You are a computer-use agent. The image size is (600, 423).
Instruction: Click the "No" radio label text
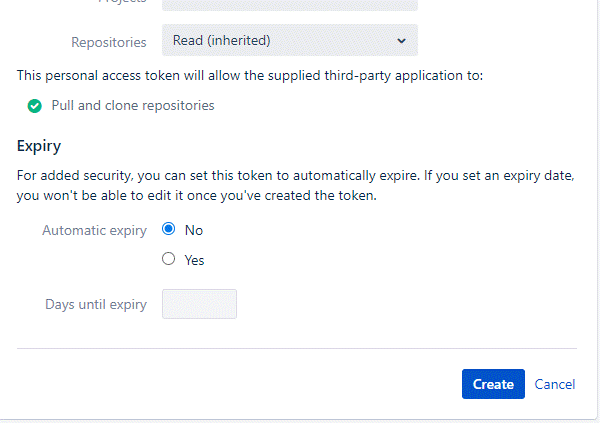(x=194, y=230)
